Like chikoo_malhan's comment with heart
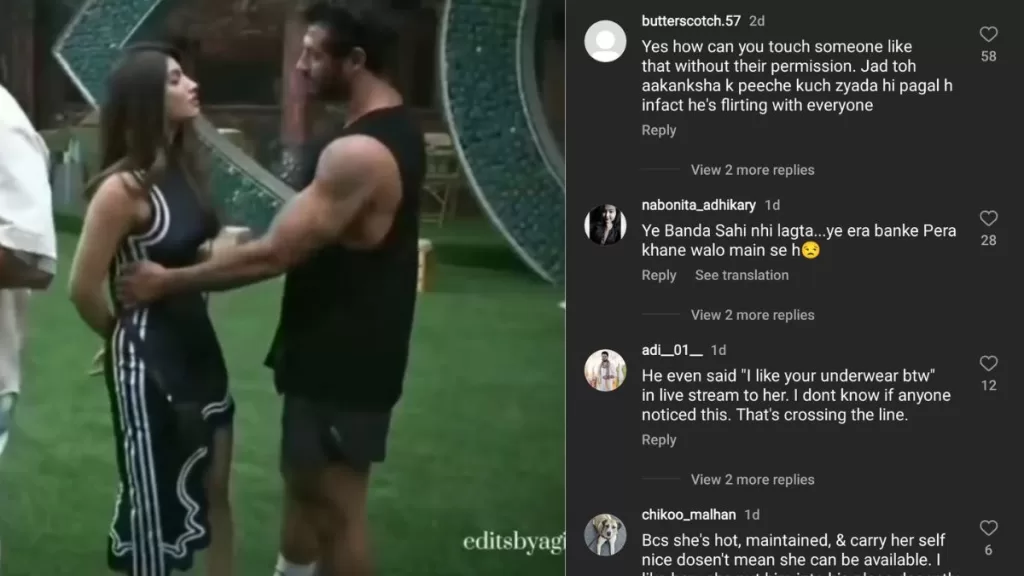Image resolution: width=1024 pixels, height=576 pixels. (988, 528)
